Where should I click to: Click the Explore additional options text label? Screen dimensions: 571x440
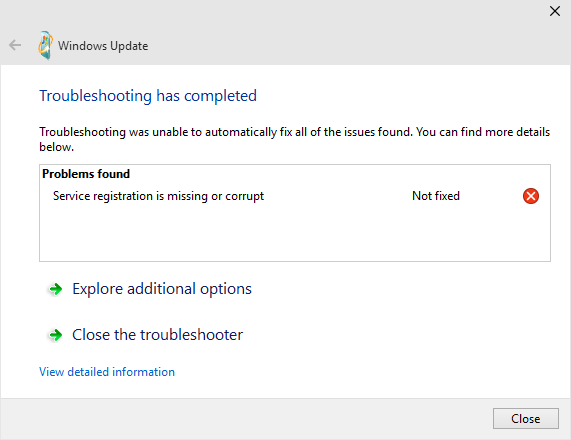pos(162,289)
